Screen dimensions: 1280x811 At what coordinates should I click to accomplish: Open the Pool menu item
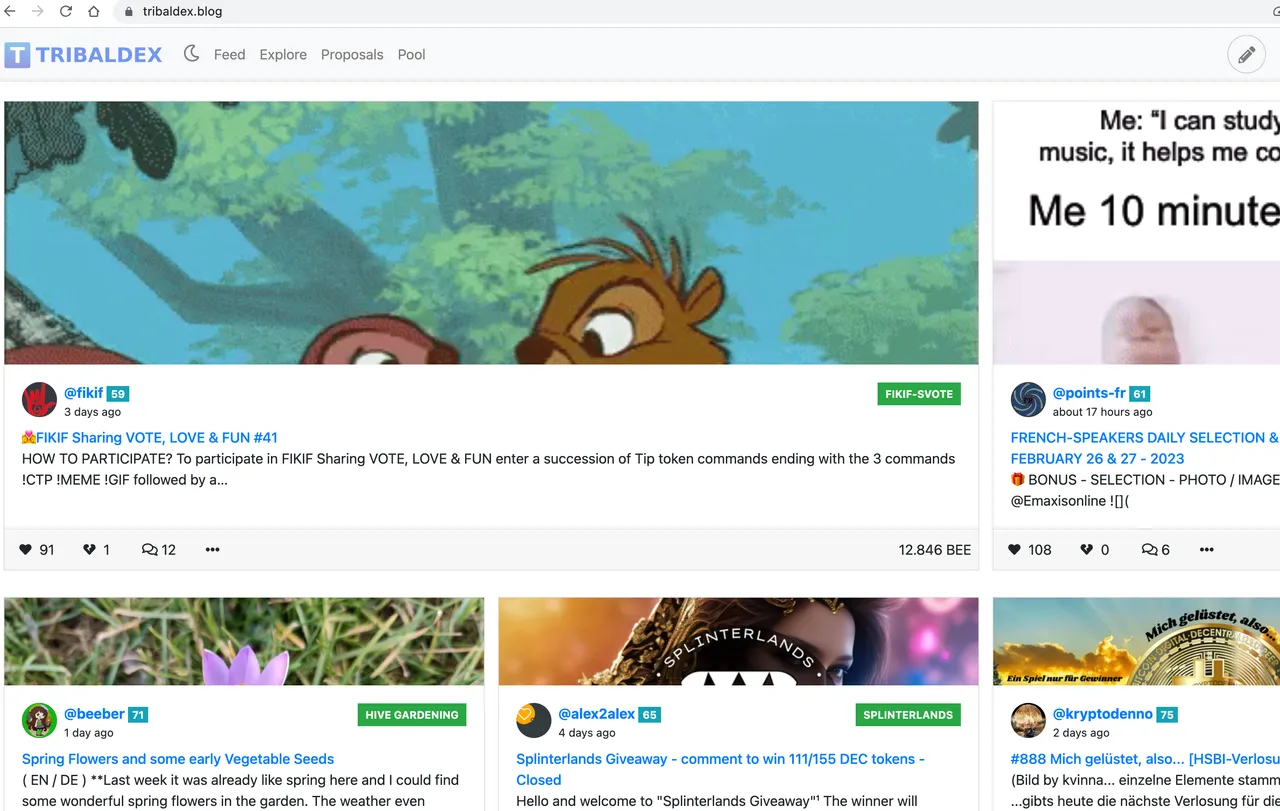411,55
